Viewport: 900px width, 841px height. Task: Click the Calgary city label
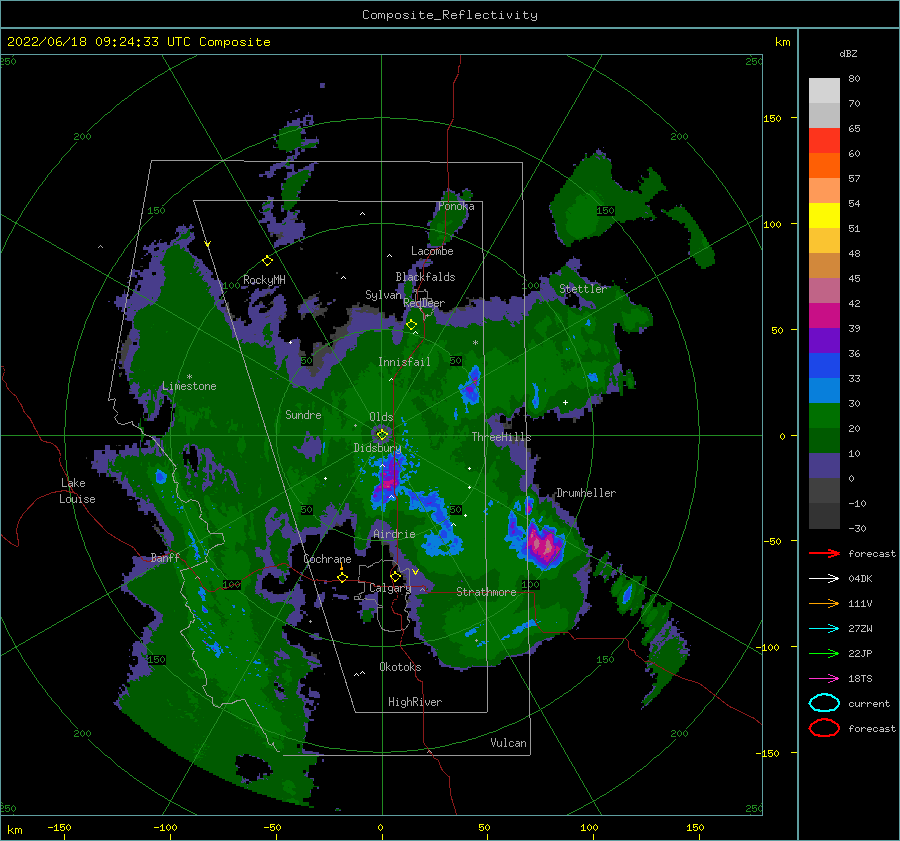point(390,588)
